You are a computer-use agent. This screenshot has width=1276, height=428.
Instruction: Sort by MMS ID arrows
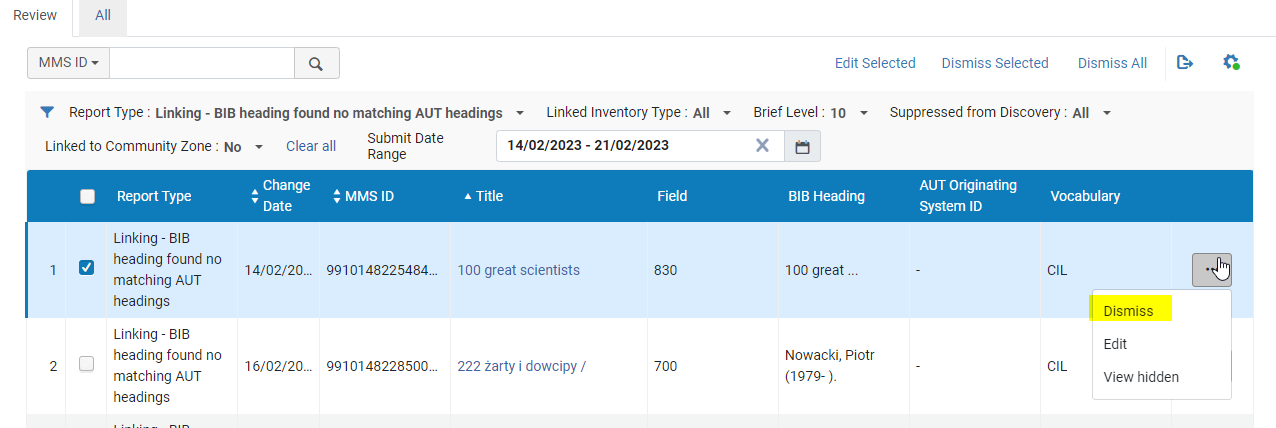[337, 196]
